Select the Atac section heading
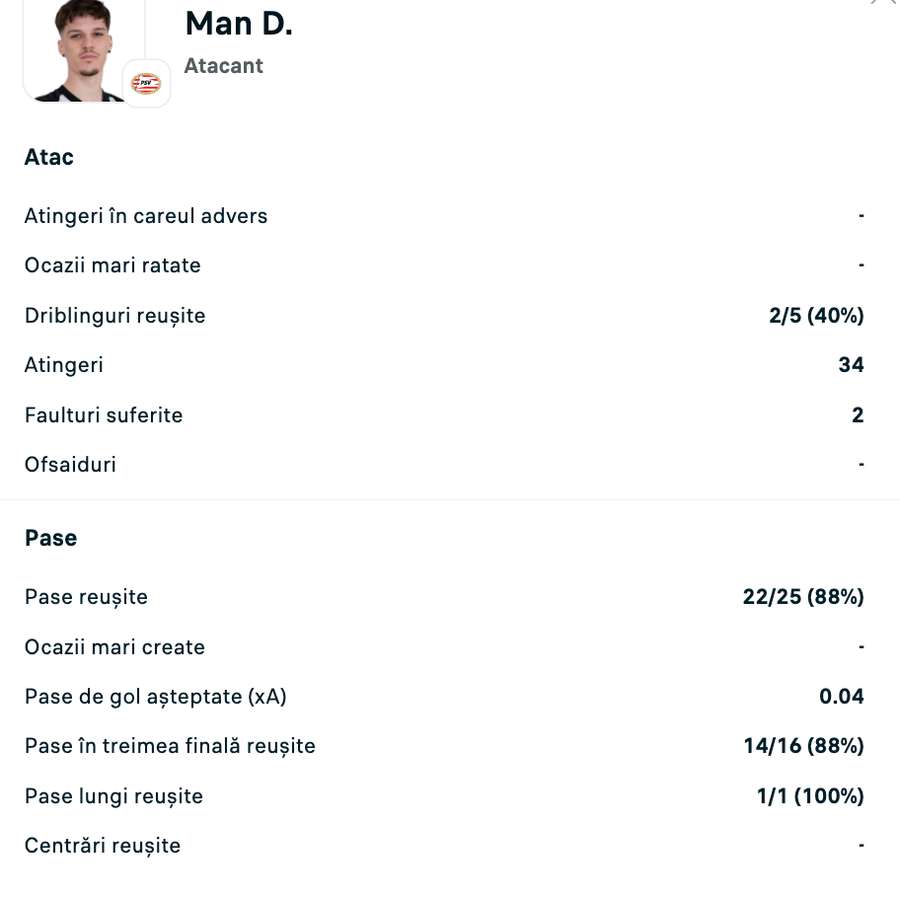900x898 pixels. (49, 157)
